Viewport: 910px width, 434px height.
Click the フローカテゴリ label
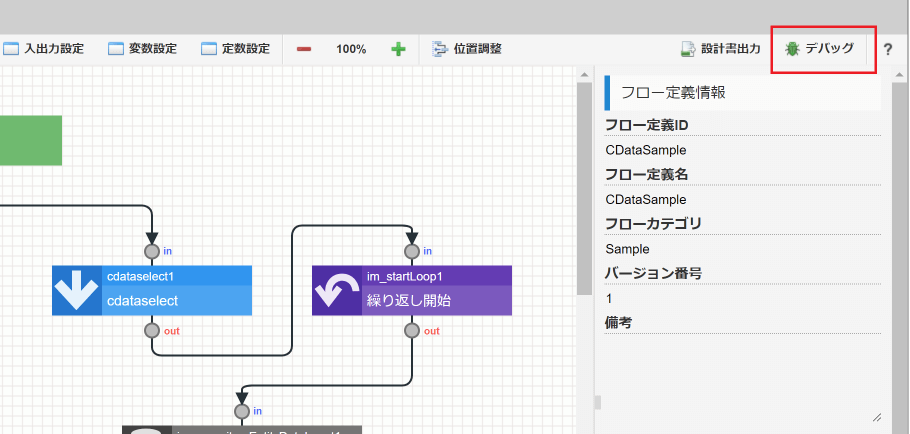click(653, 224)
